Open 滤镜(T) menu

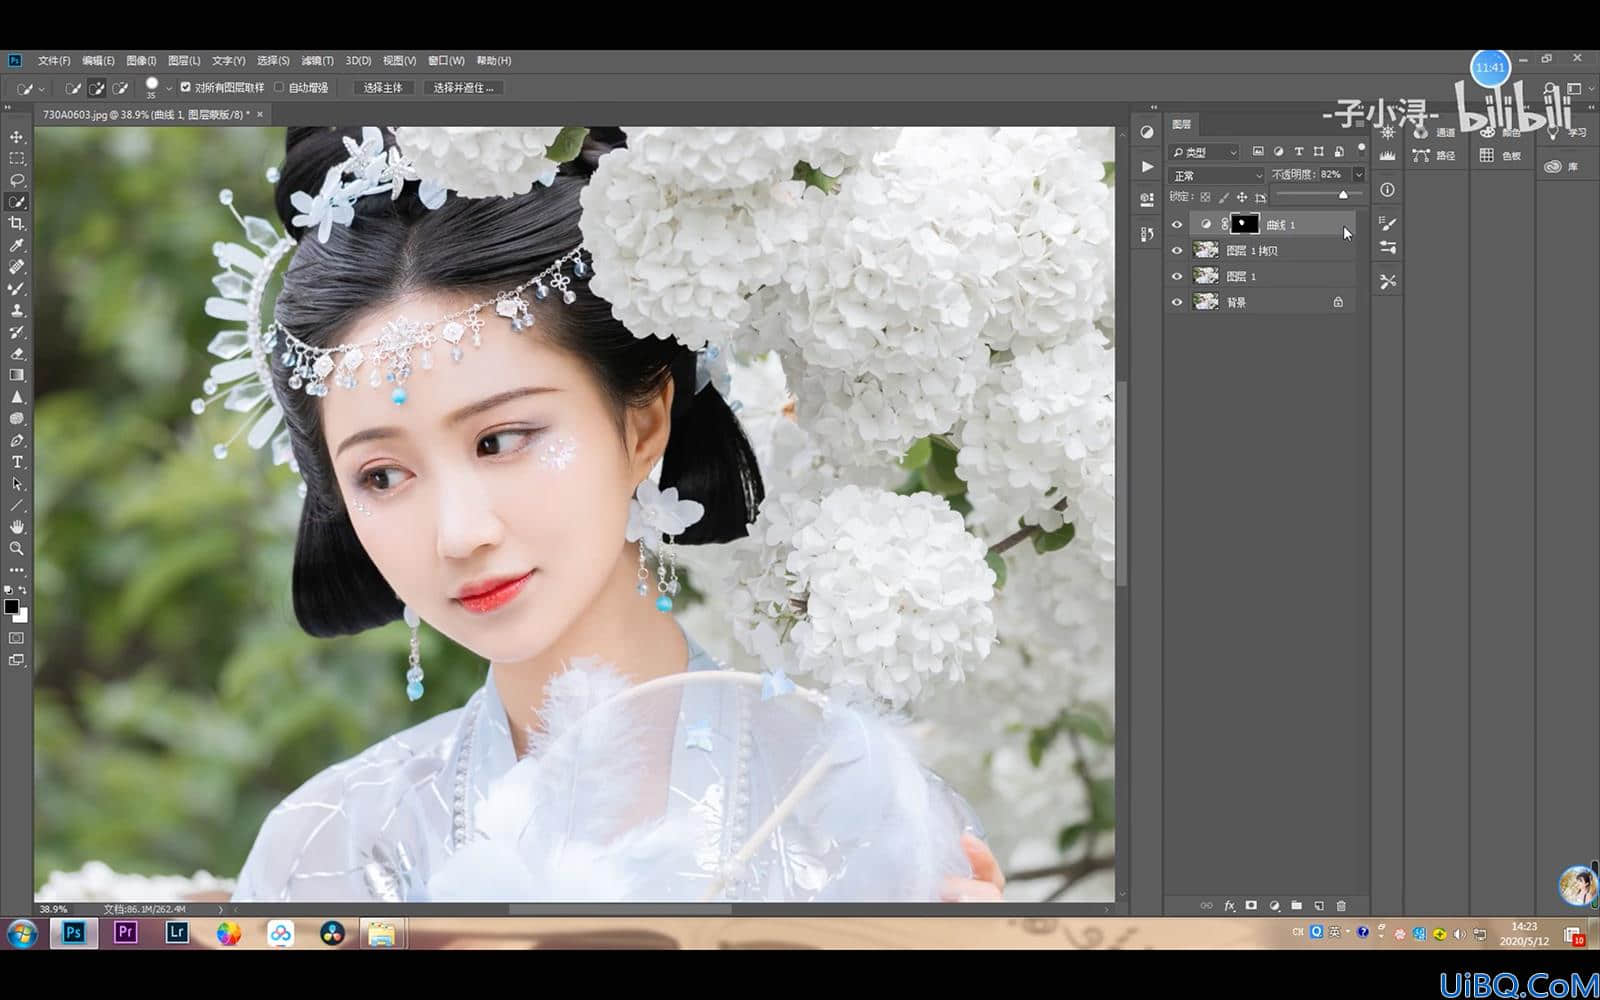[x=317, y=61]
